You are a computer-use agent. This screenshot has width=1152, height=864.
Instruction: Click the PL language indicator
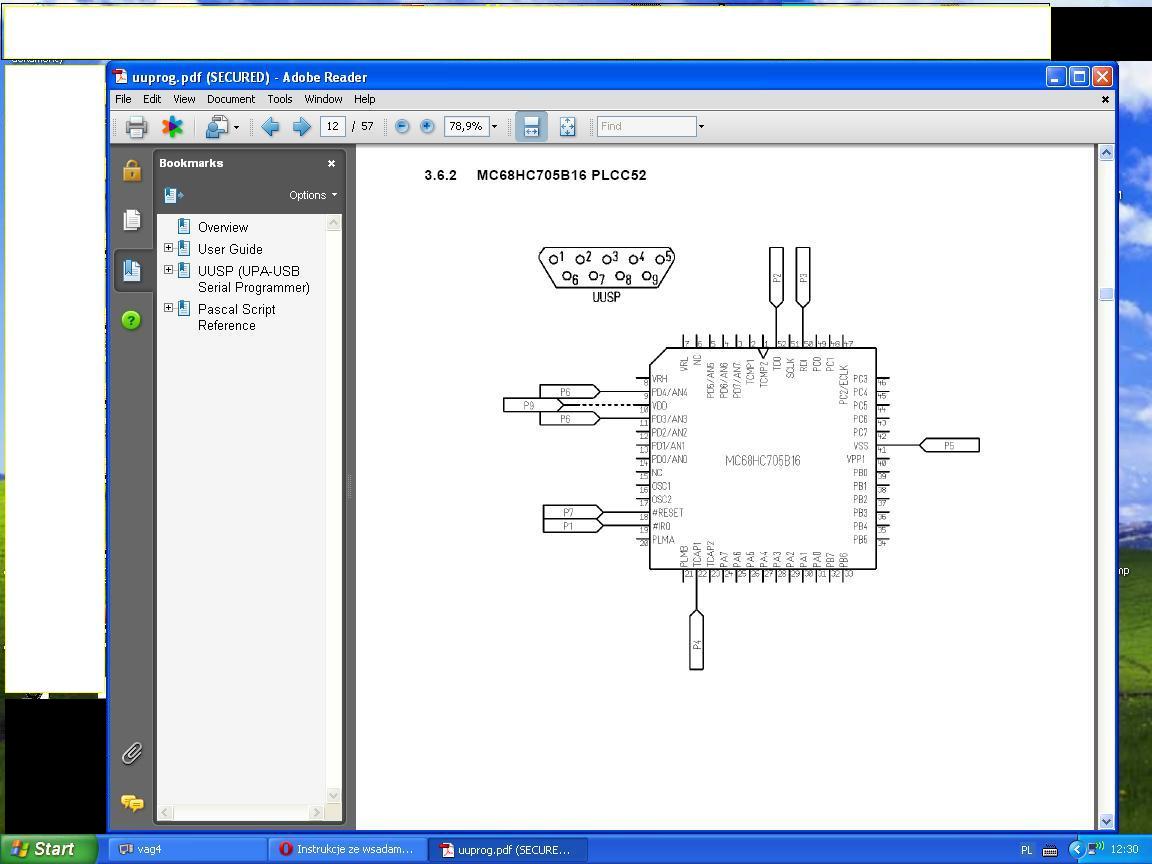coord(1026,850)
